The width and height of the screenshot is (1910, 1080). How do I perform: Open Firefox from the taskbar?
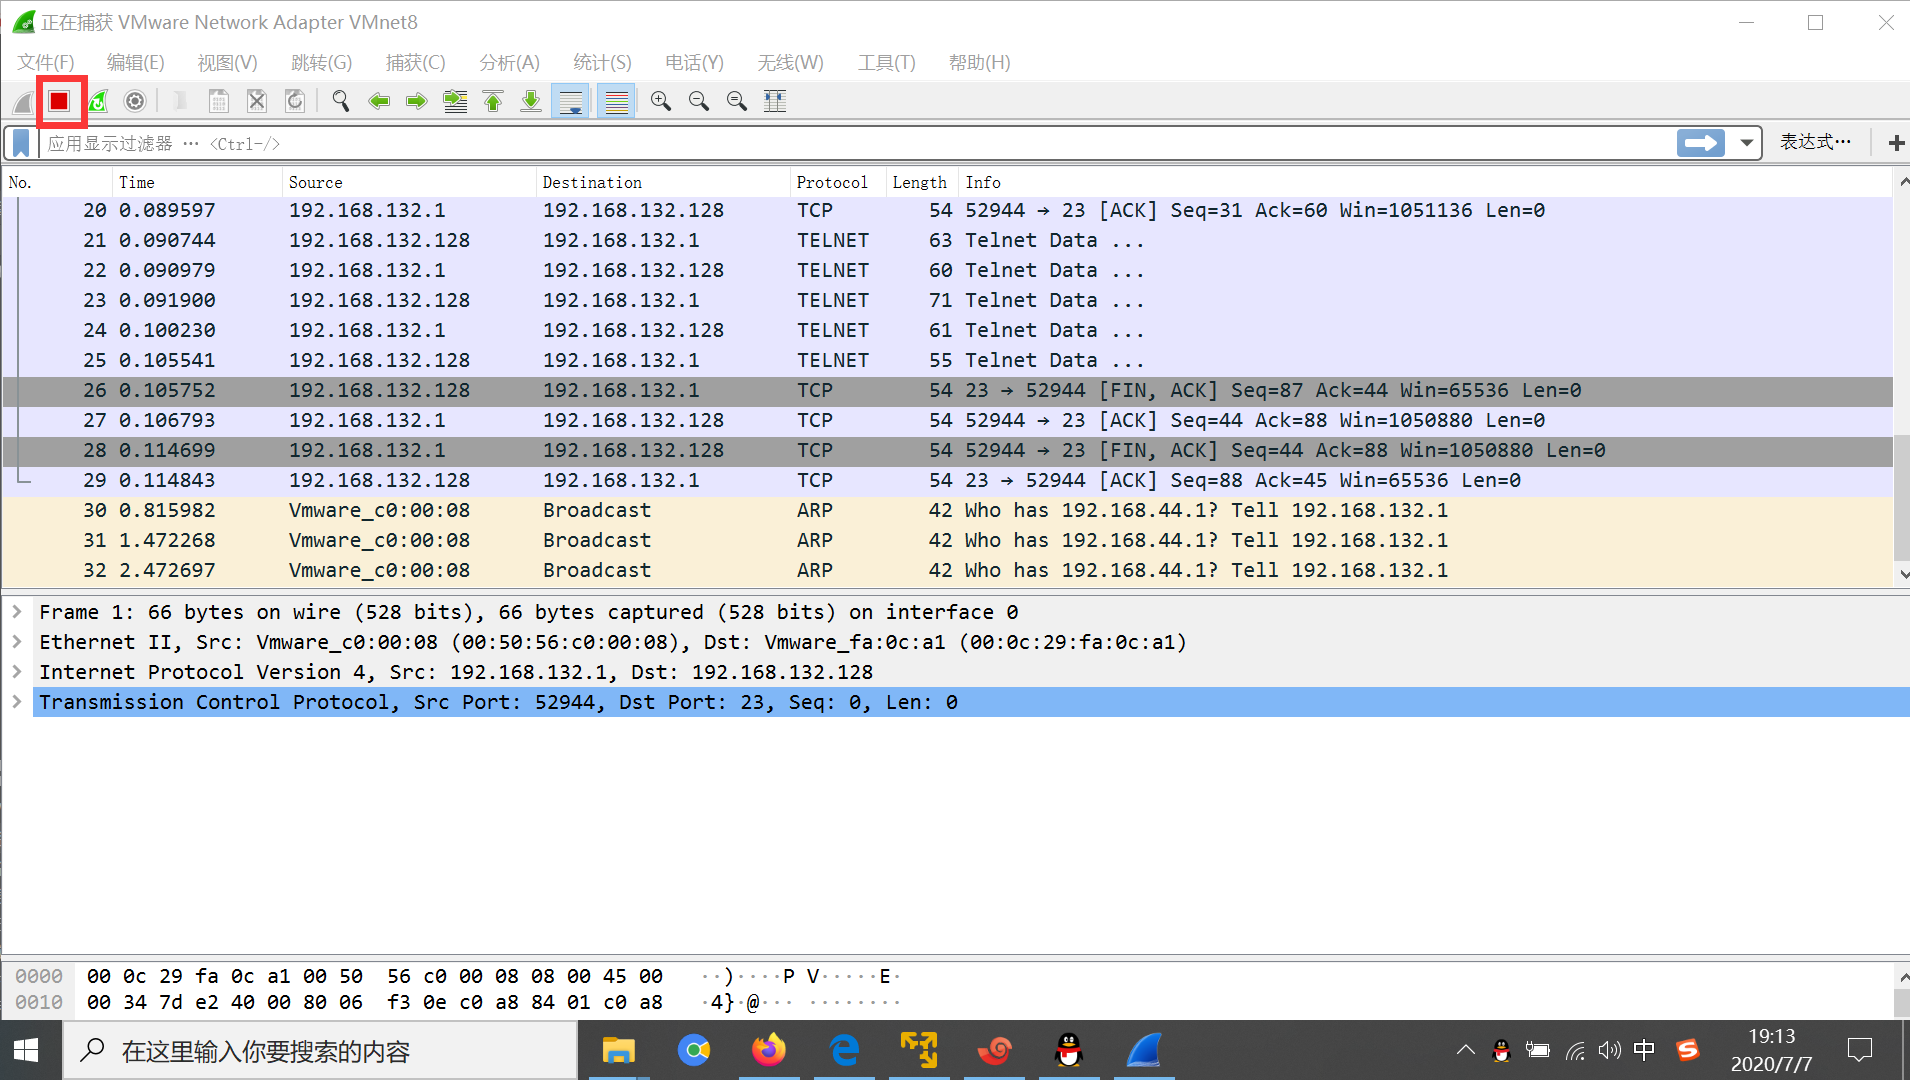(x=769, y=1050)
